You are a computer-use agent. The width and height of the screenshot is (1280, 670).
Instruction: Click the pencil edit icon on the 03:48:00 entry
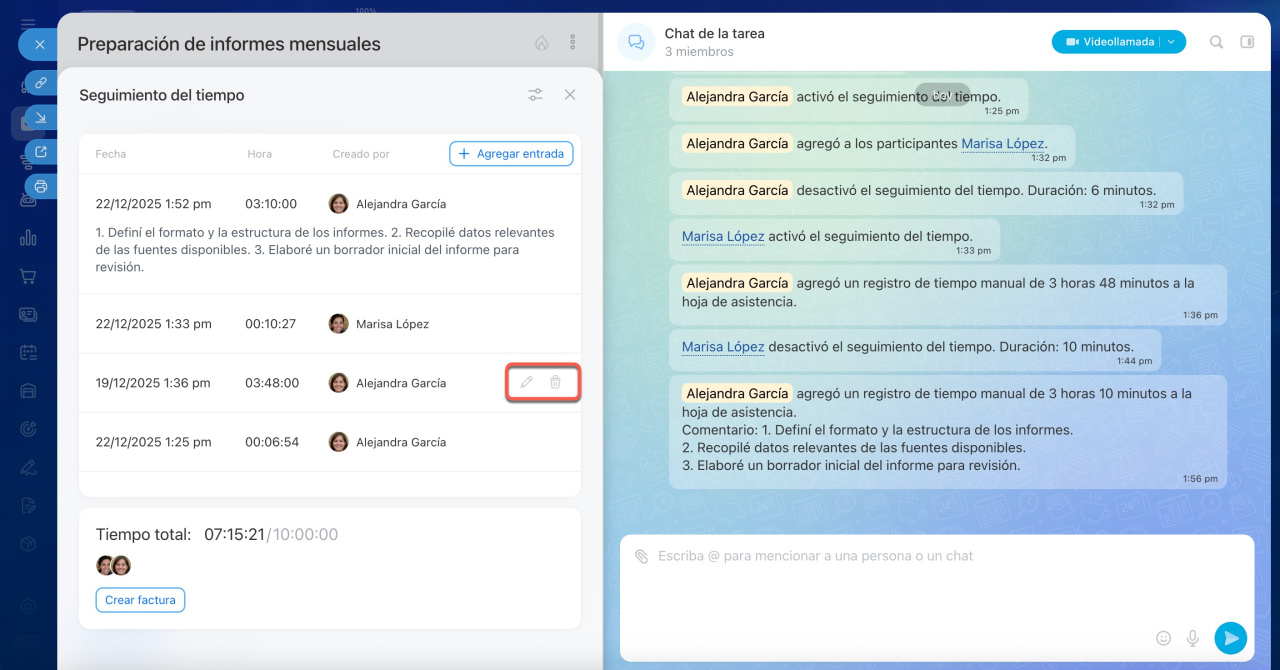527,382
